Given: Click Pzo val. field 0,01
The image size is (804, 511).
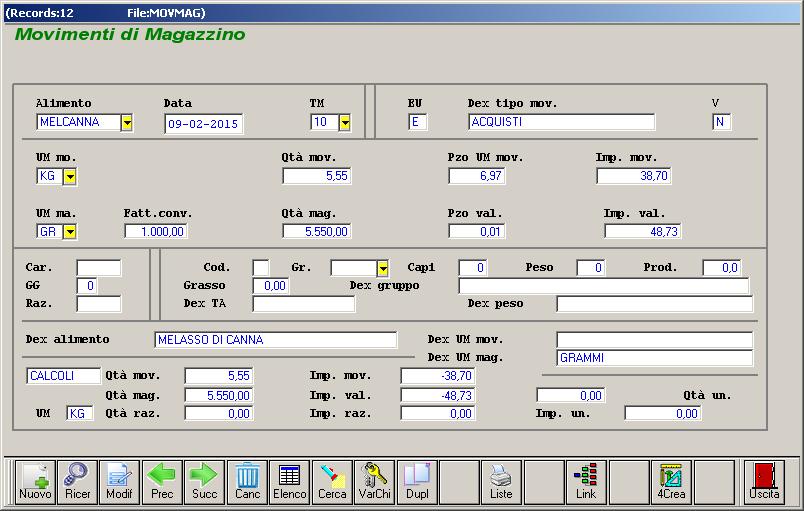Looking at the screenshot, I should (477, 232).
